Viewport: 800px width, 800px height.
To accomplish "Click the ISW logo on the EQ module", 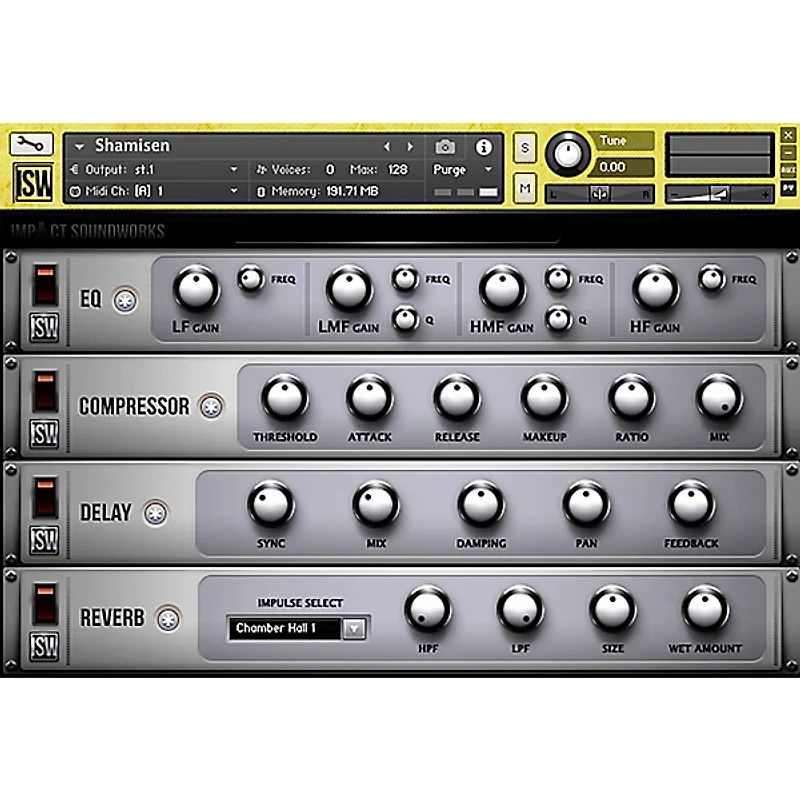I will pos(43,327).
